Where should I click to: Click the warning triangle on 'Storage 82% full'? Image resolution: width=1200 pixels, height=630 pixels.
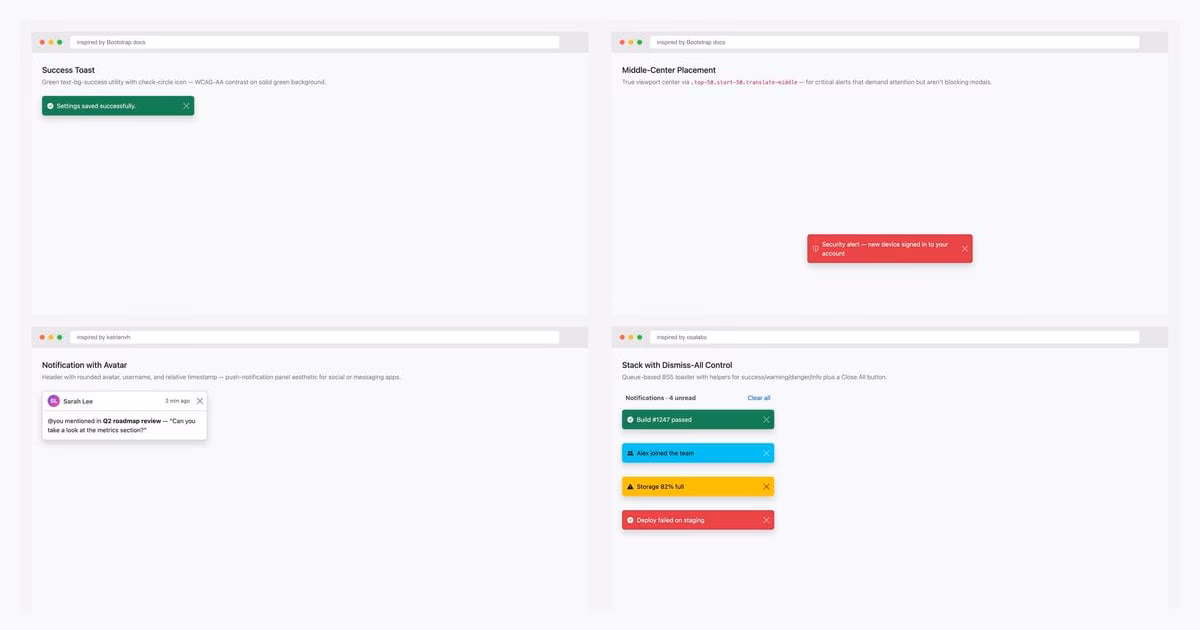click(630, 487)
